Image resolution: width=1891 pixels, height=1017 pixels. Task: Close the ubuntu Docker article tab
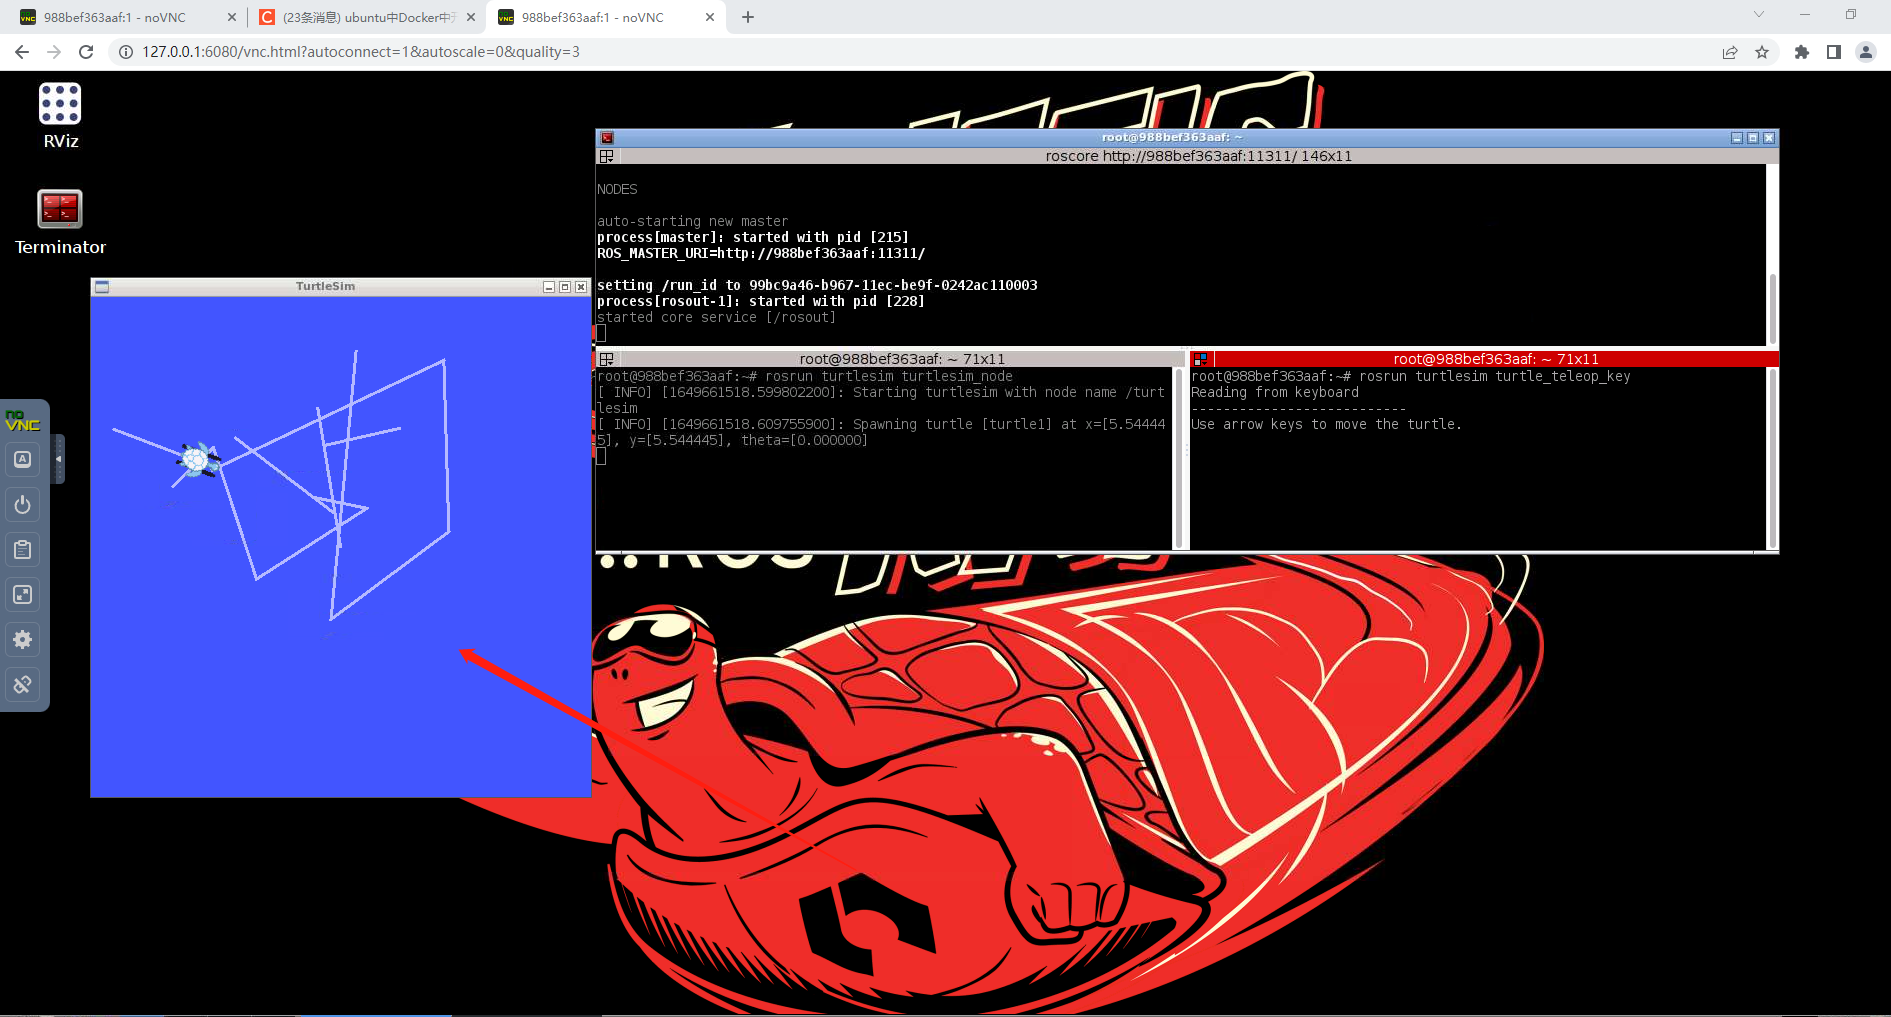coord(471,18)
